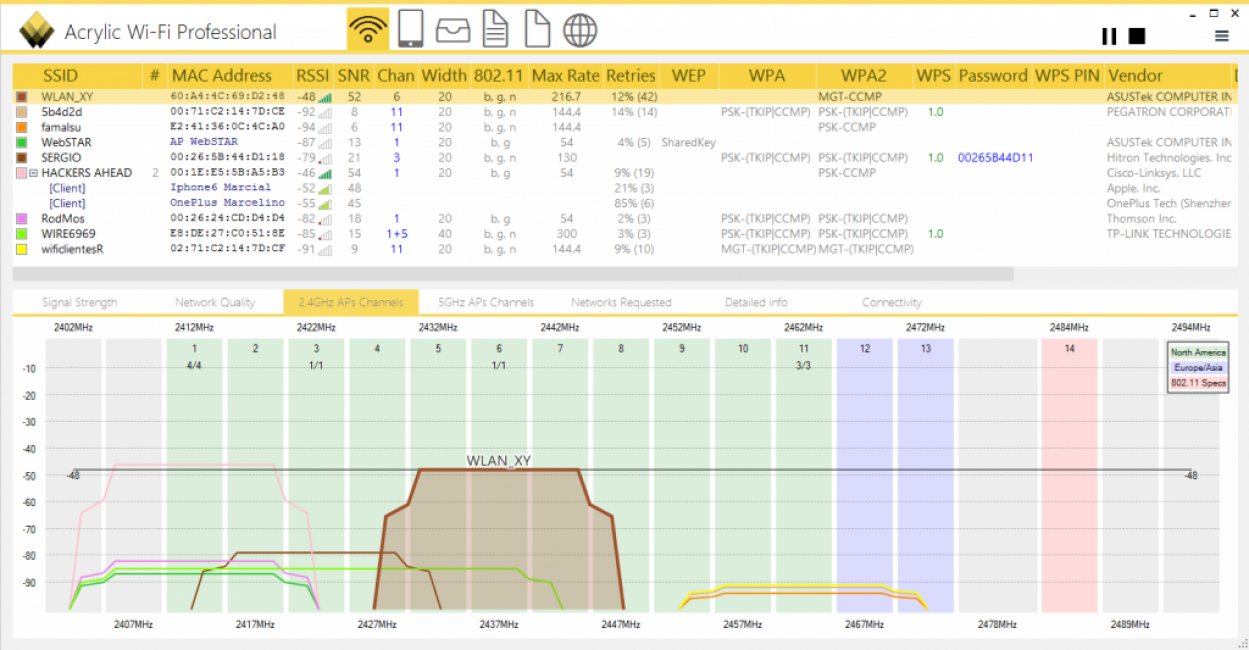Open the hamburger menu
This screenshot has width=1249, height=650.
click(x=1222, y=36)
